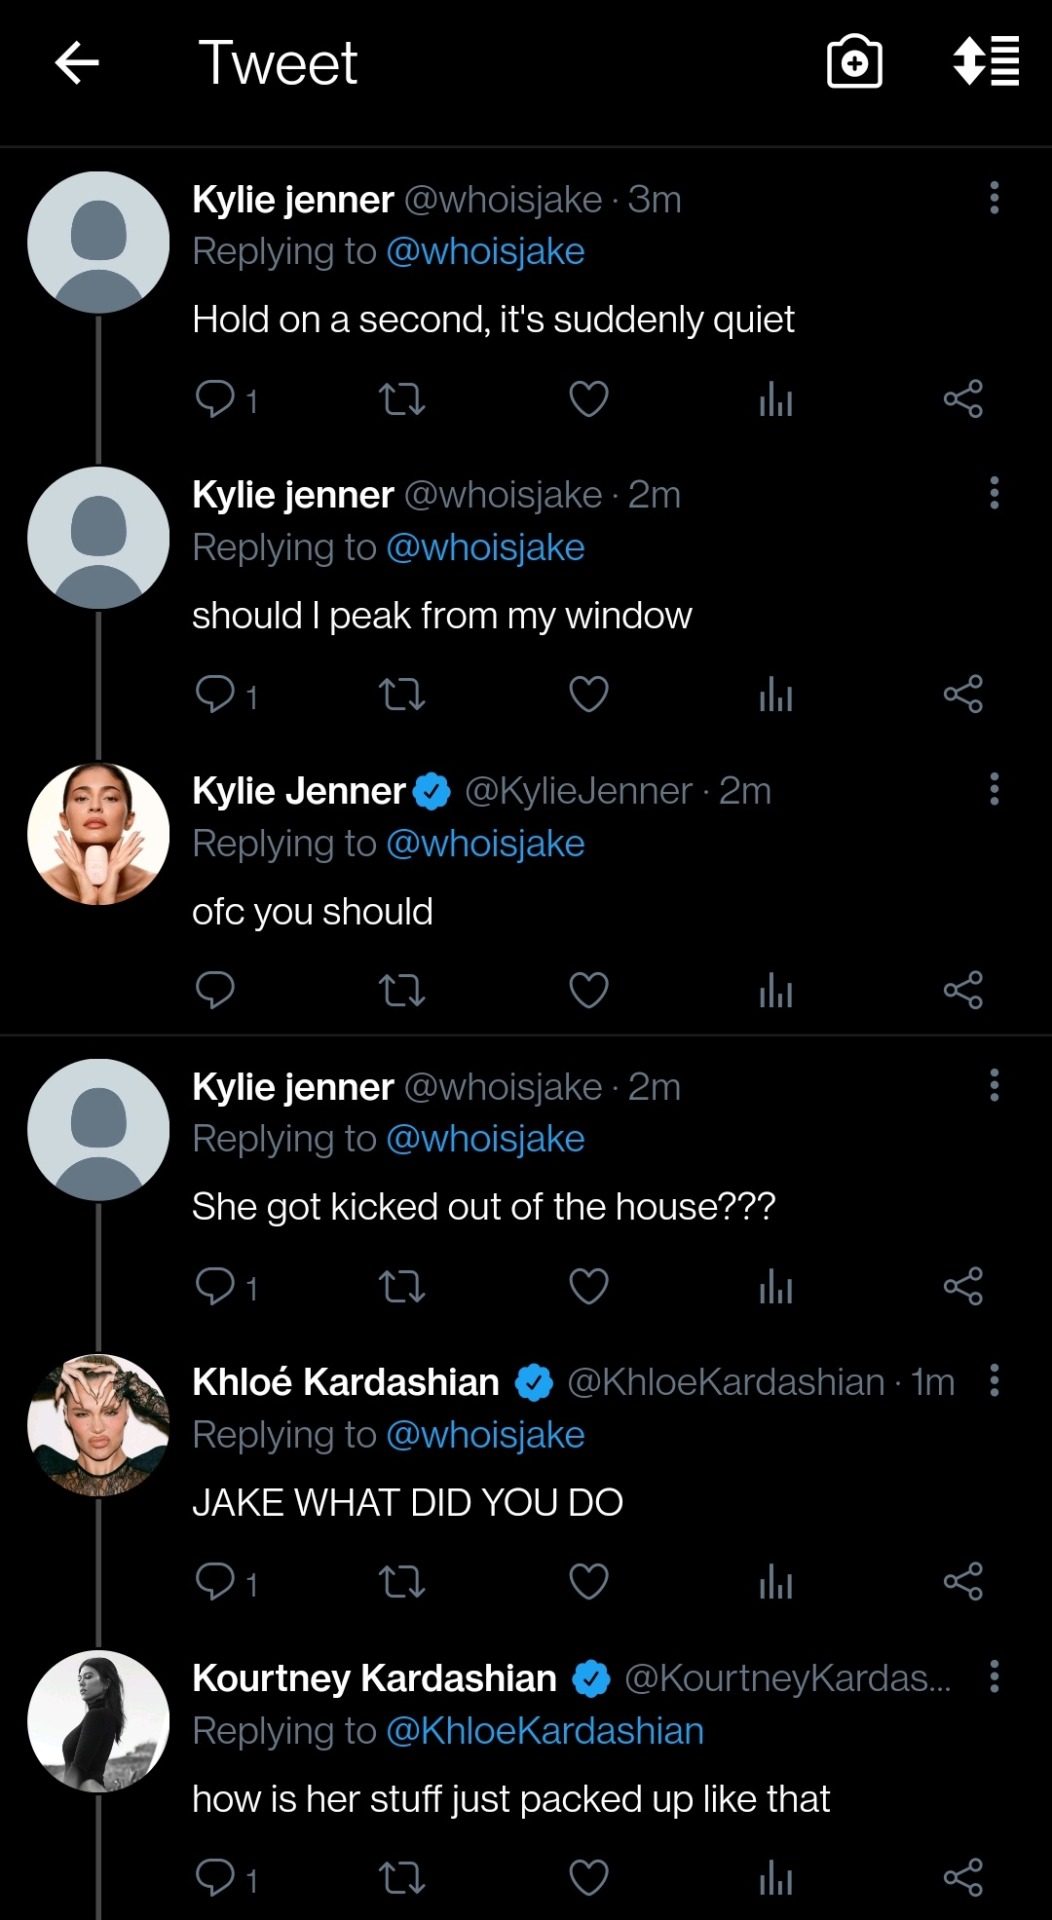1052x1920 pixels.
Task: Tap the back arrow in the header
Action: [x=77, y=63]
